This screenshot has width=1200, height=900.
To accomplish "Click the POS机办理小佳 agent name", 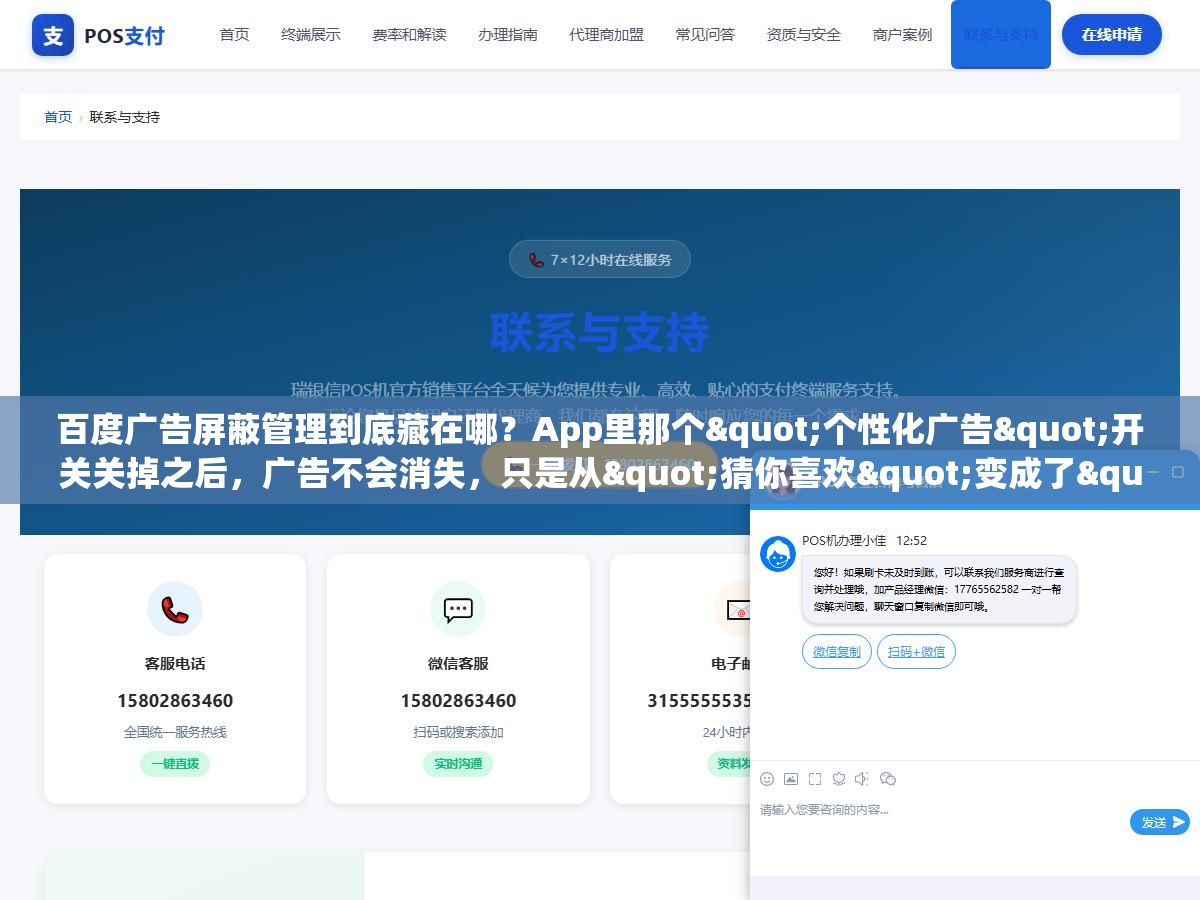I will (x=844, y=540).
